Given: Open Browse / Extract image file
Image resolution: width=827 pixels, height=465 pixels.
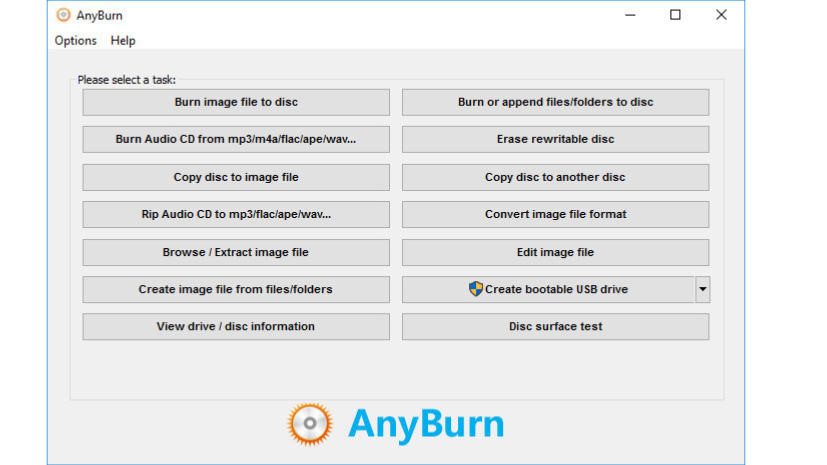Looking at the screenshot, I should tap(236, 252).
